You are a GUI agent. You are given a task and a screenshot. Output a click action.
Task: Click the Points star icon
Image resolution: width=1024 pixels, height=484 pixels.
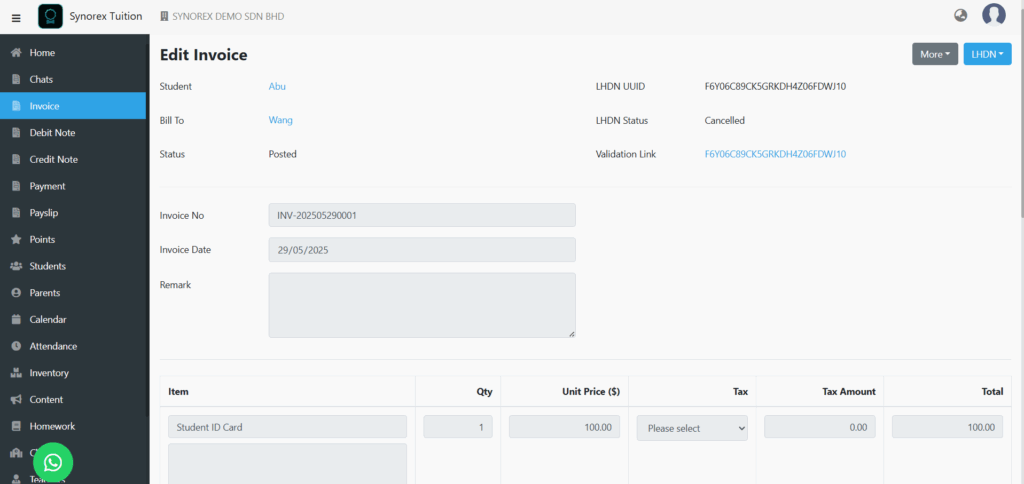pyautogui.click(x=16, y=240)
